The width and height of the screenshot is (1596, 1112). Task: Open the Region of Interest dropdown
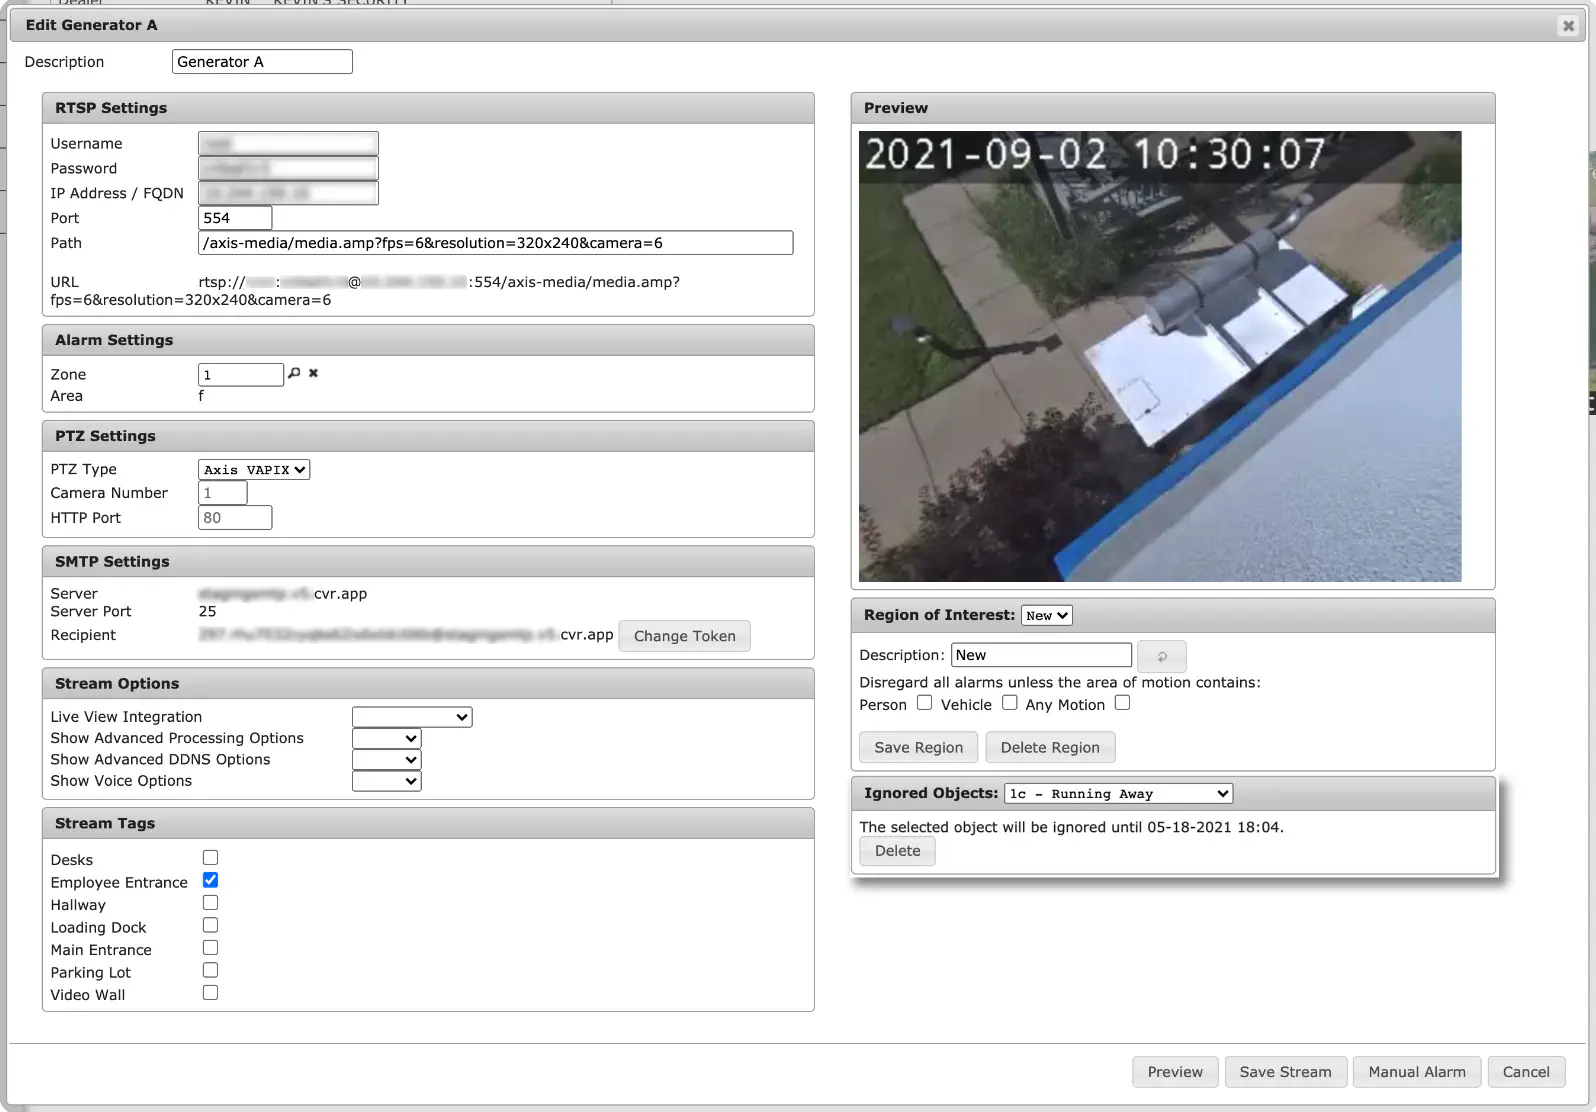tap(1046, 616)
